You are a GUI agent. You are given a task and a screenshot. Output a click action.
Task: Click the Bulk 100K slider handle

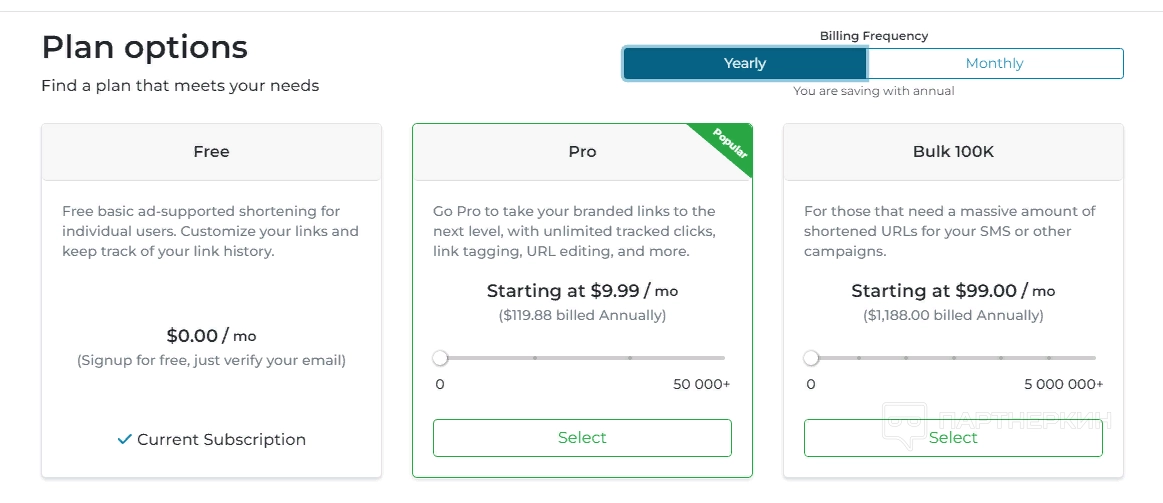[811, 357]
